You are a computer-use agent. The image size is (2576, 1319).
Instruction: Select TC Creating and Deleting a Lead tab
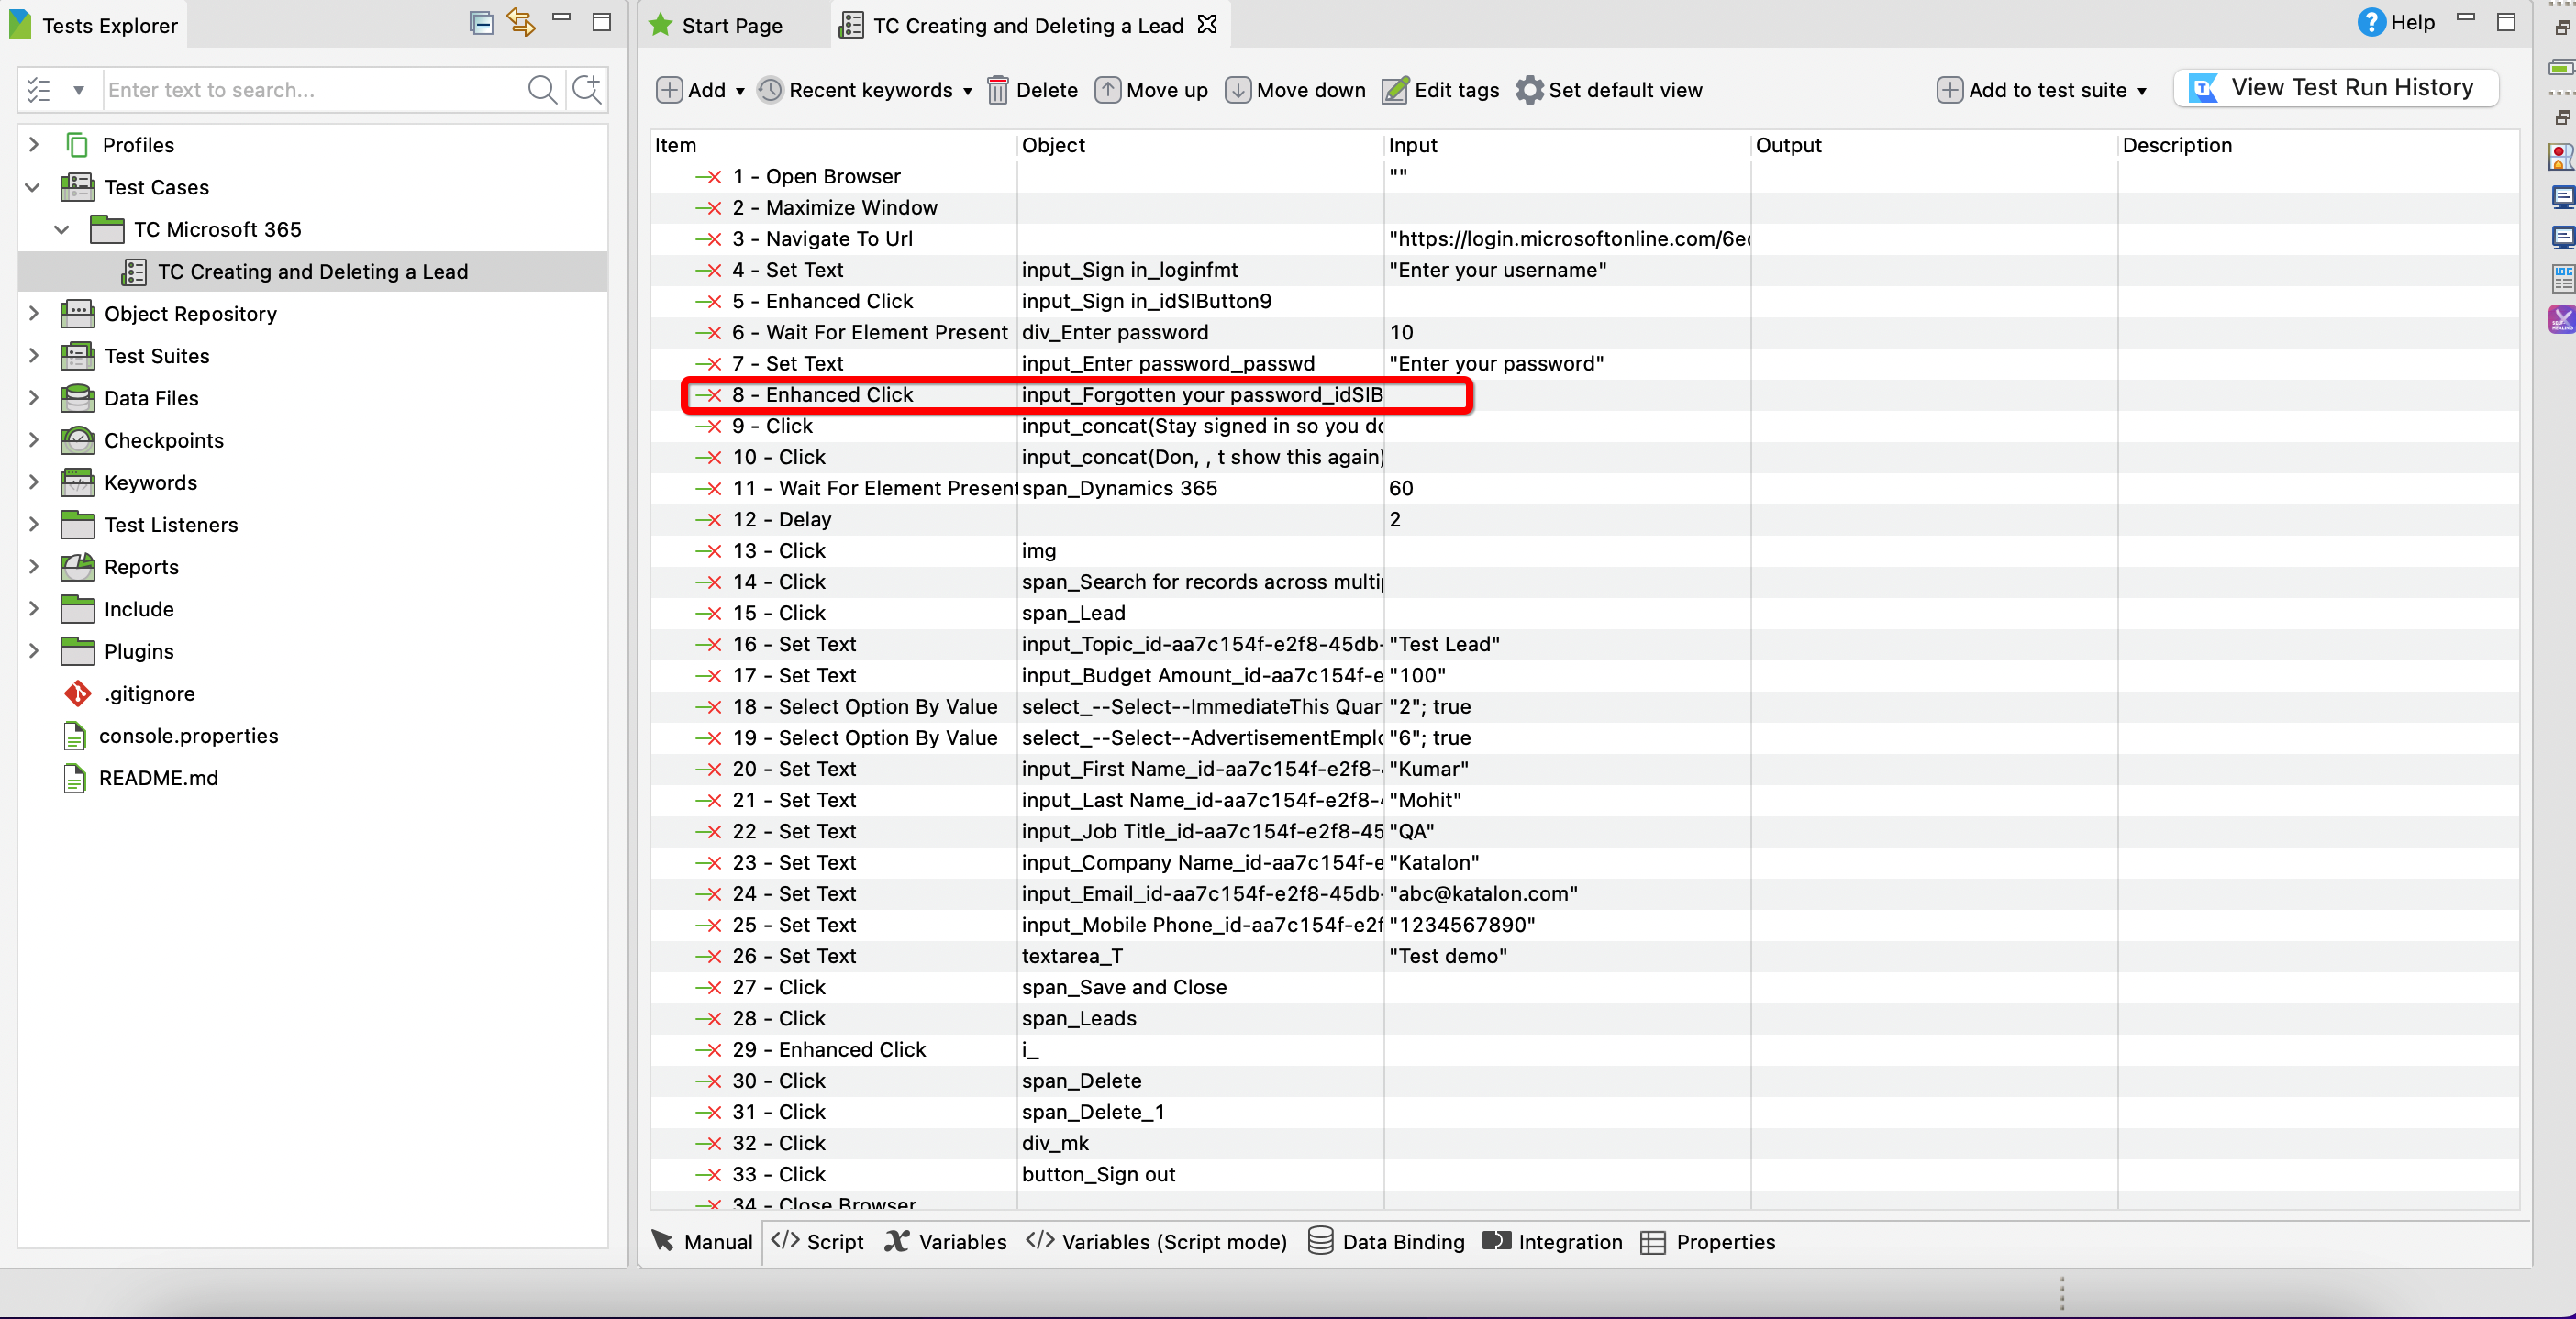coord(1028,26)
